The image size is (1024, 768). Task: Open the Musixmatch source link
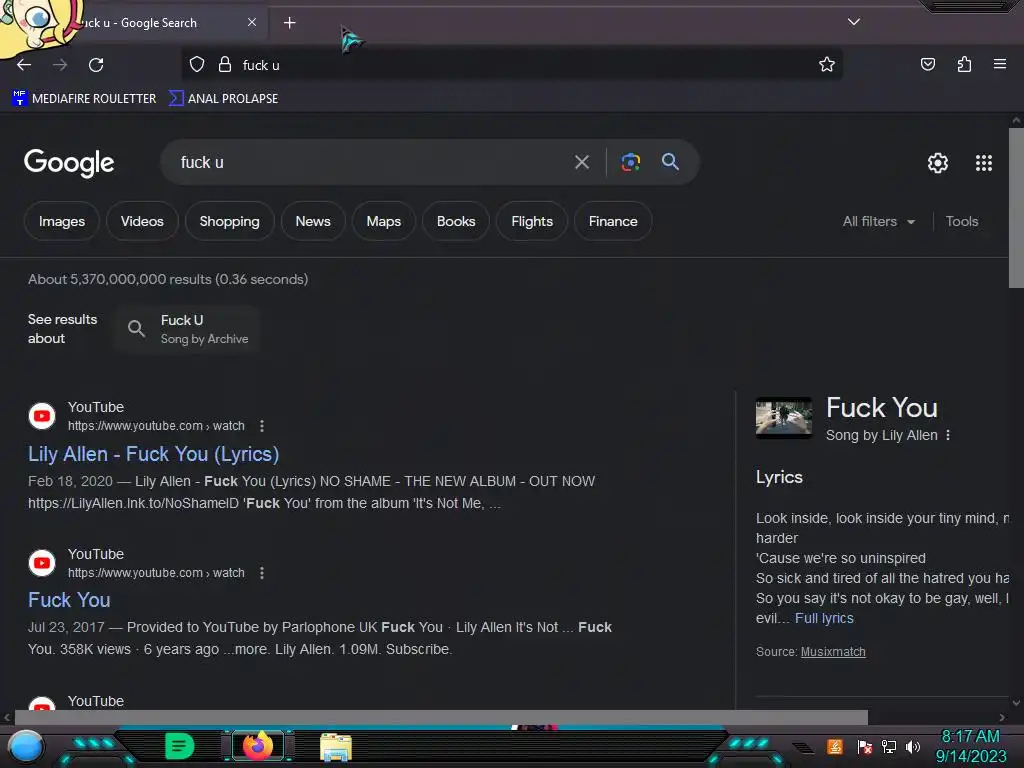(833, 652)
